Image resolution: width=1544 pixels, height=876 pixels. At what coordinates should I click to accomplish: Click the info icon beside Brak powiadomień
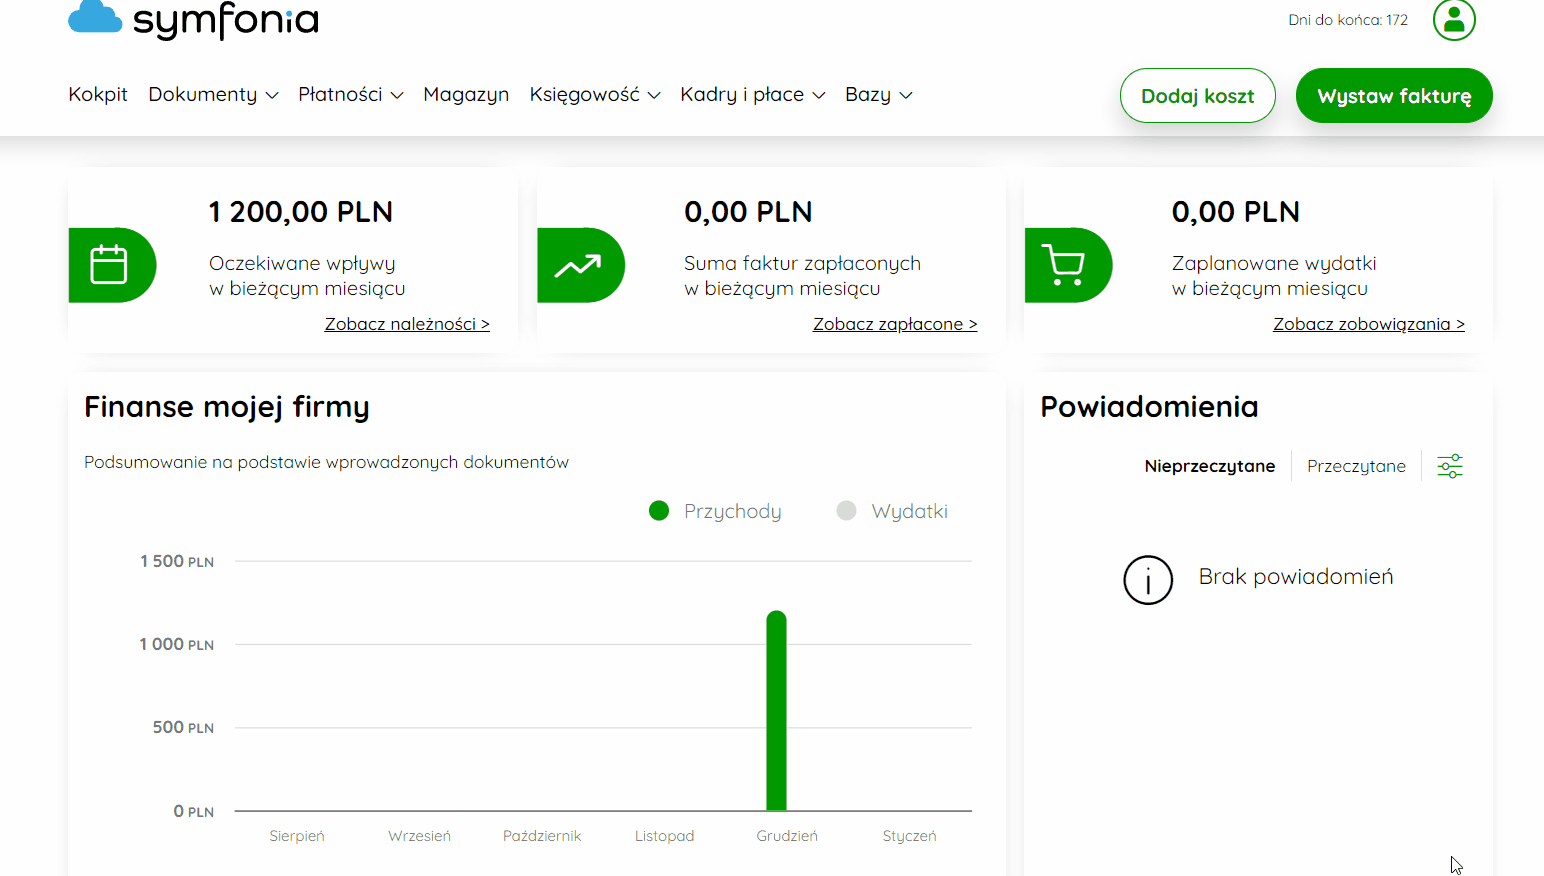pyautogui.click(x=1148, y=580)
